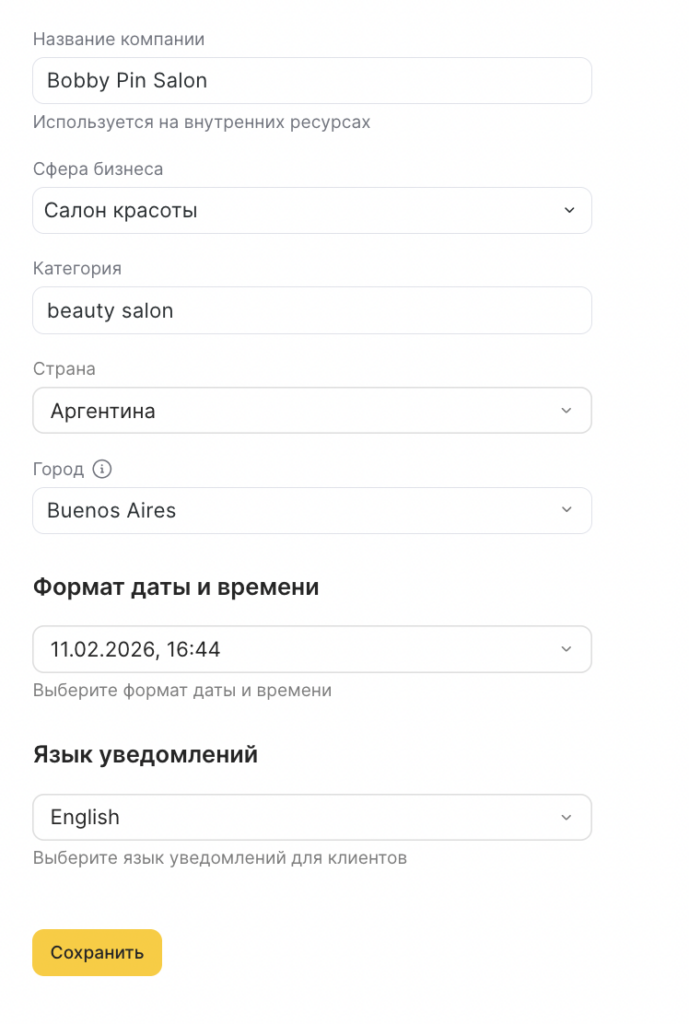The width and height of the screenshot is (689, 1024).
Task: Click the Сфера бизнеса label
Action: (x=98, y=169)
